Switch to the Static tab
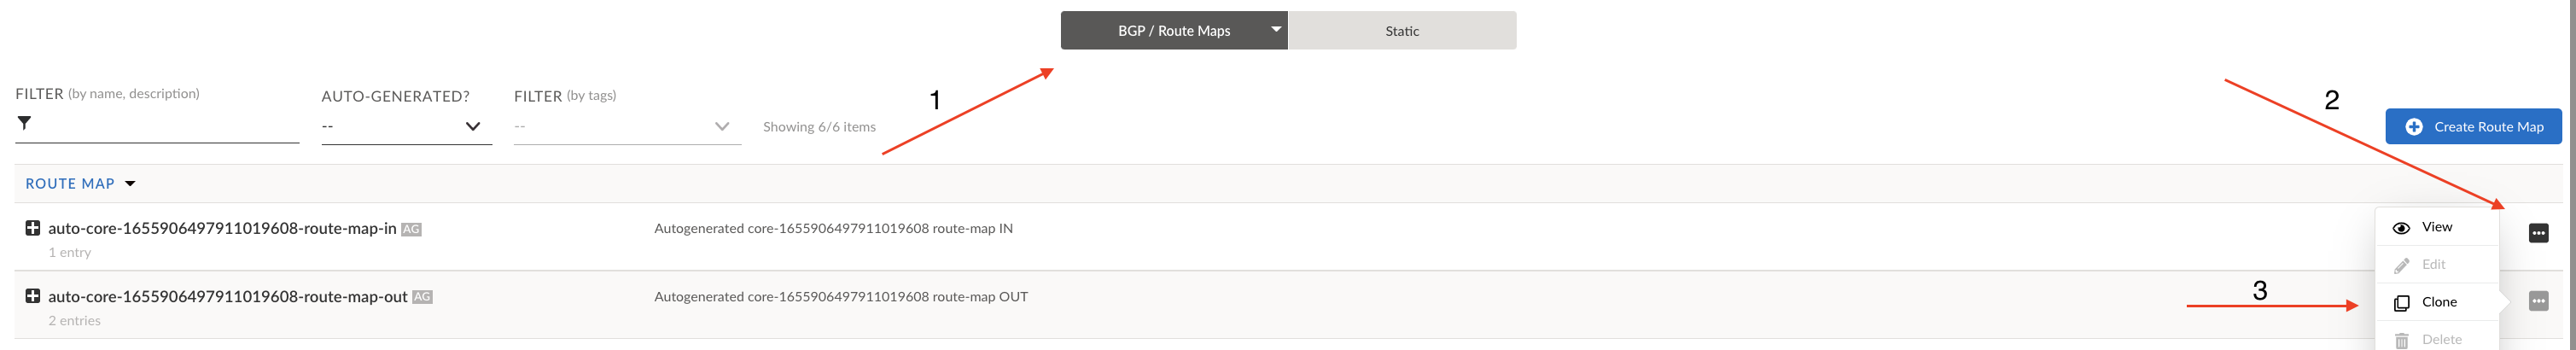The width and height of the screenshot is (2576, 350). (1401, 31)
